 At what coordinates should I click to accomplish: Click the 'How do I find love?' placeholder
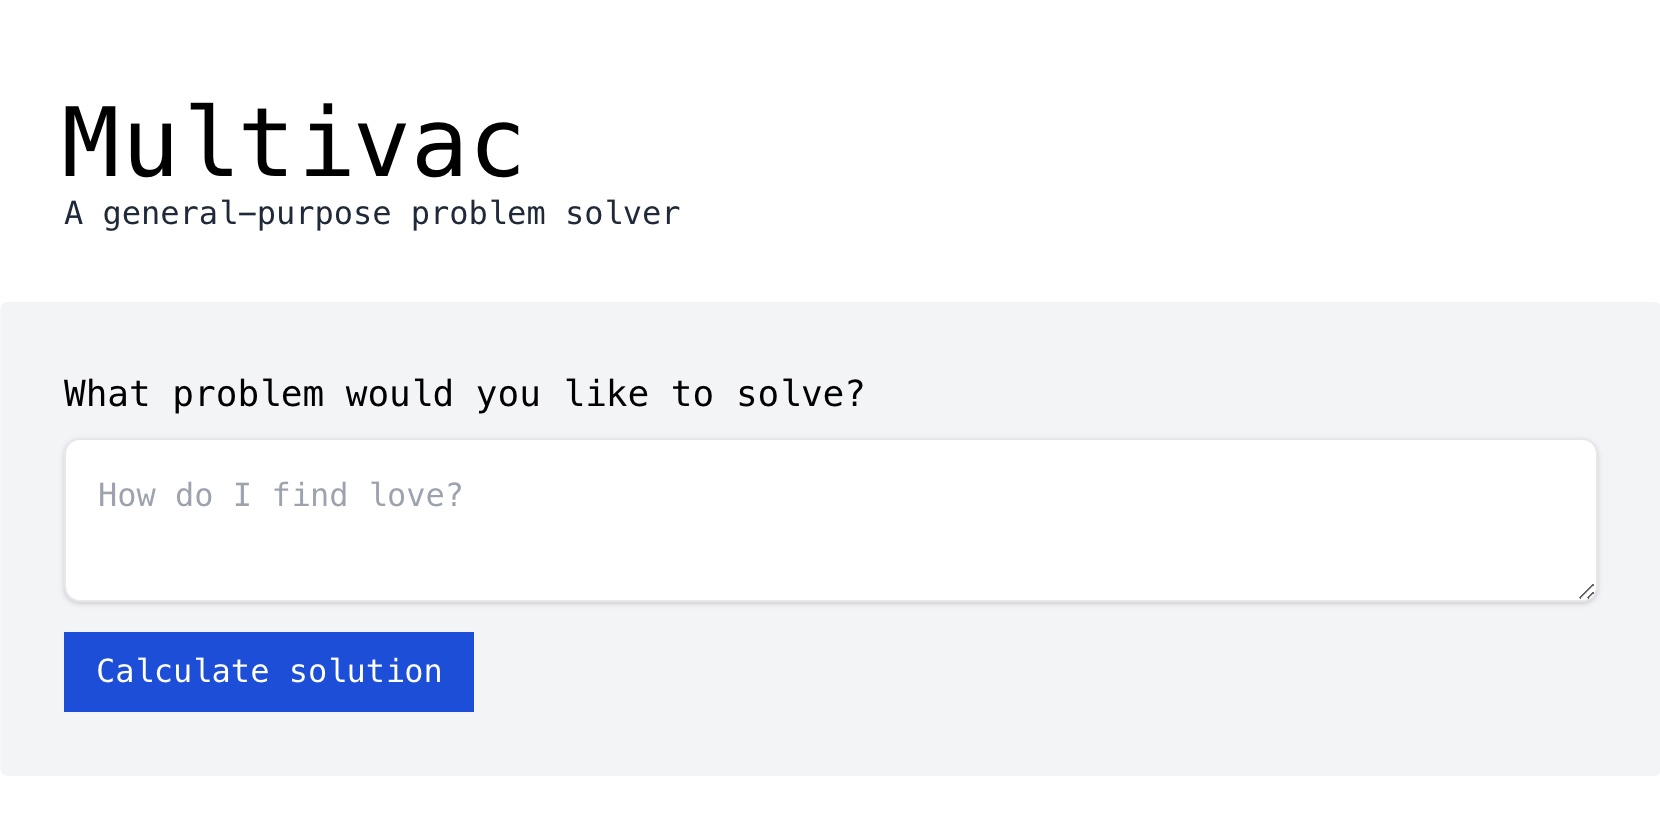pyautogui.click(x=280, y=496)
